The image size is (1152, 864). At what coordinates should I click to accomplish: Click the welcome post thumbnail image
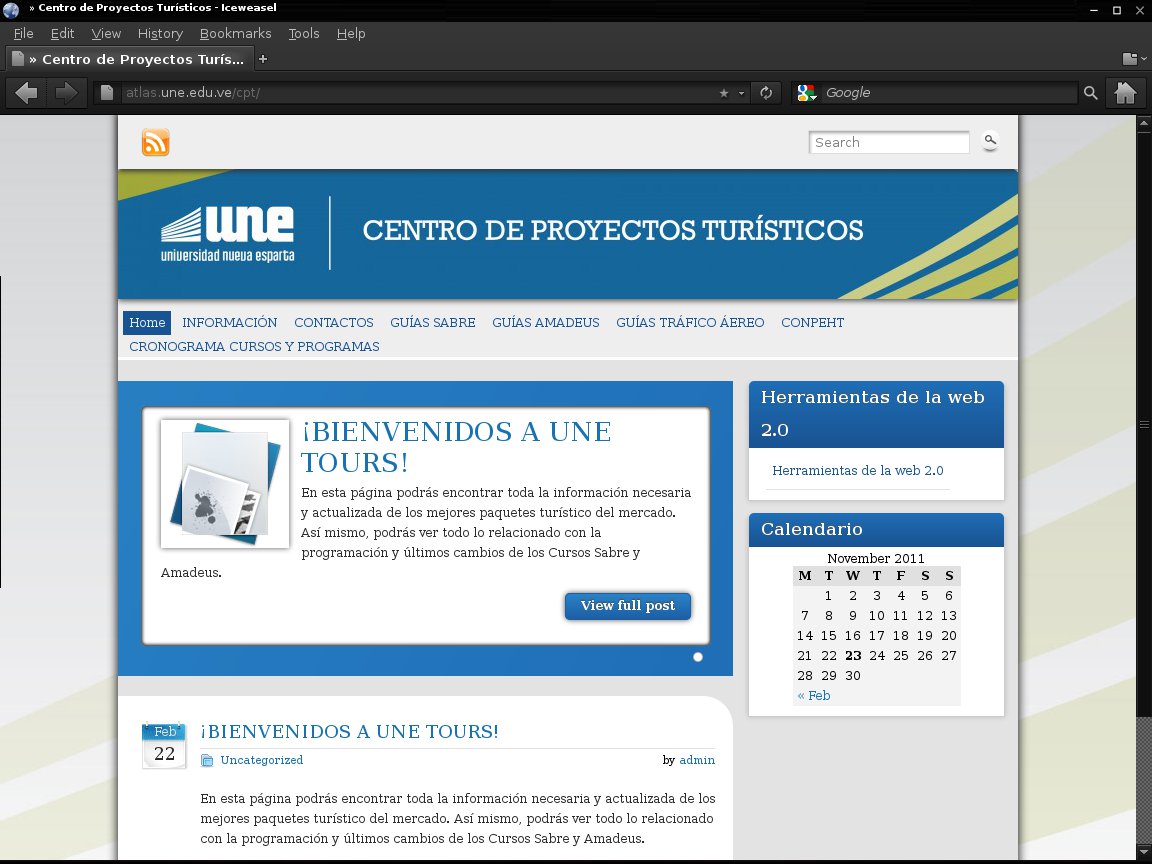coord(225,483)
